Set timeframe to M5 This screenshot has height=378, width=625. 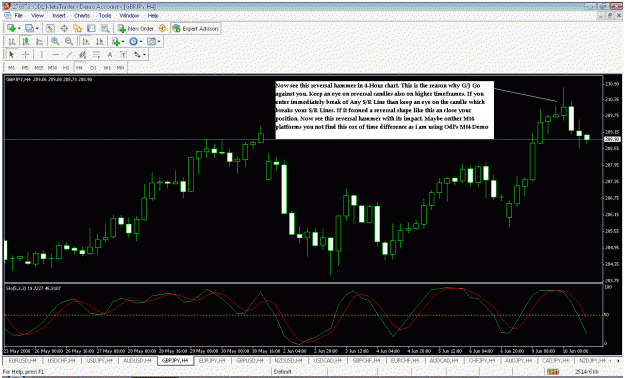coord(25,67)
